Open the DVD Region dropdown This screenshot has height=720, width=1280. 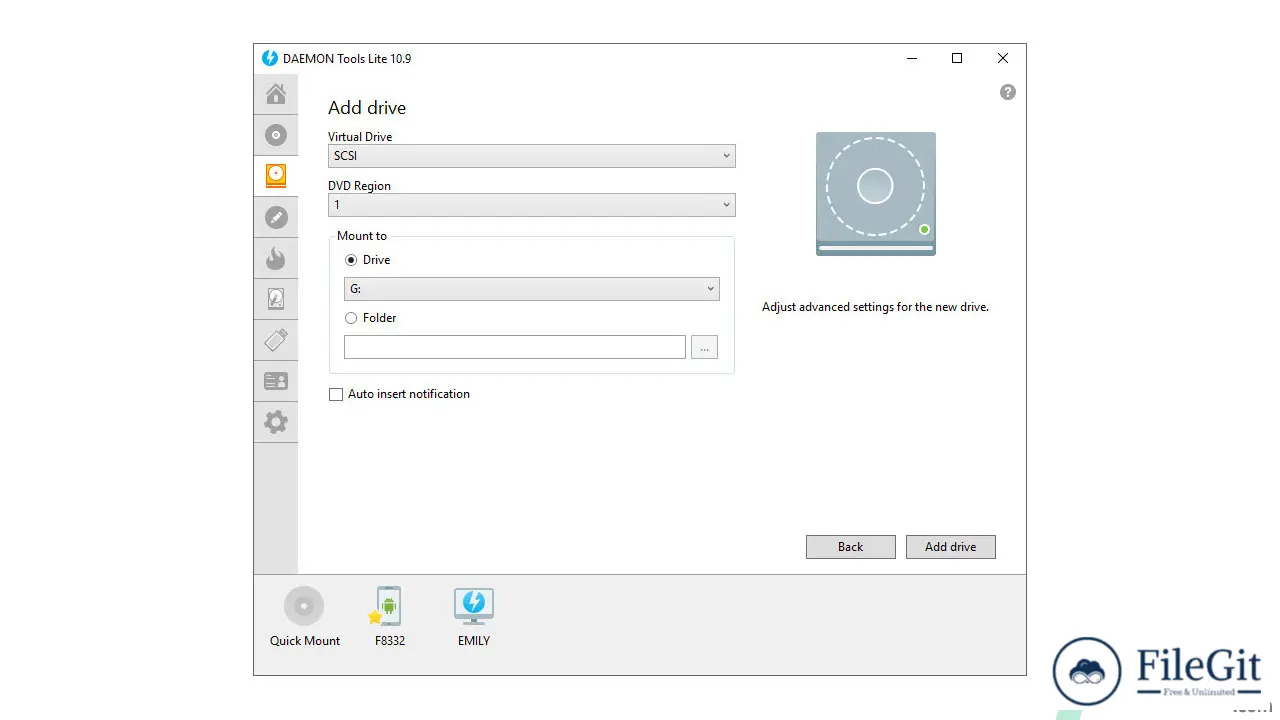(532, 205)
